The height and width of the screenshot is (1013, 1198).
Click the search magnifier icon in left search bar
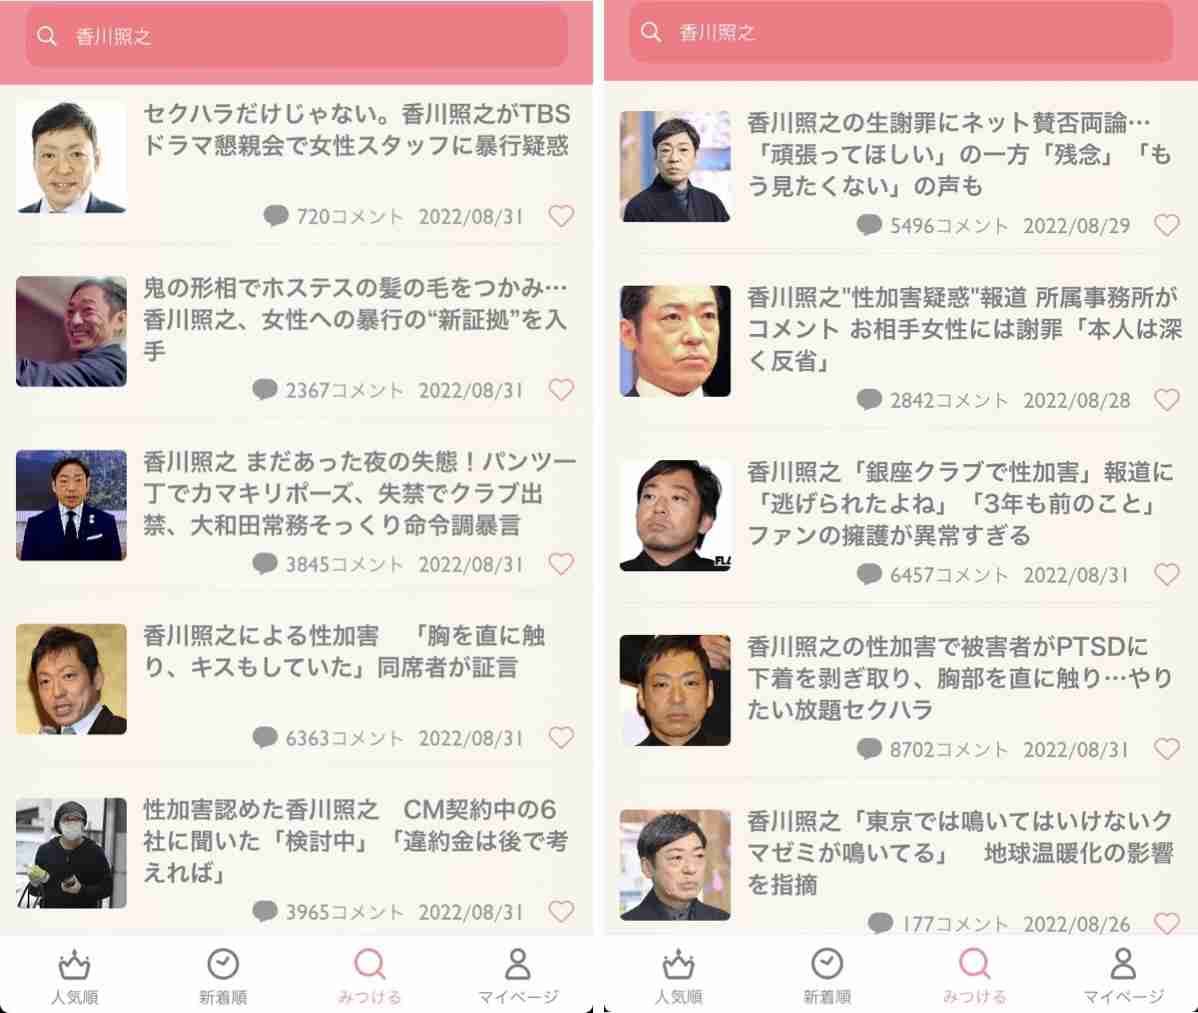pos(47,36)
